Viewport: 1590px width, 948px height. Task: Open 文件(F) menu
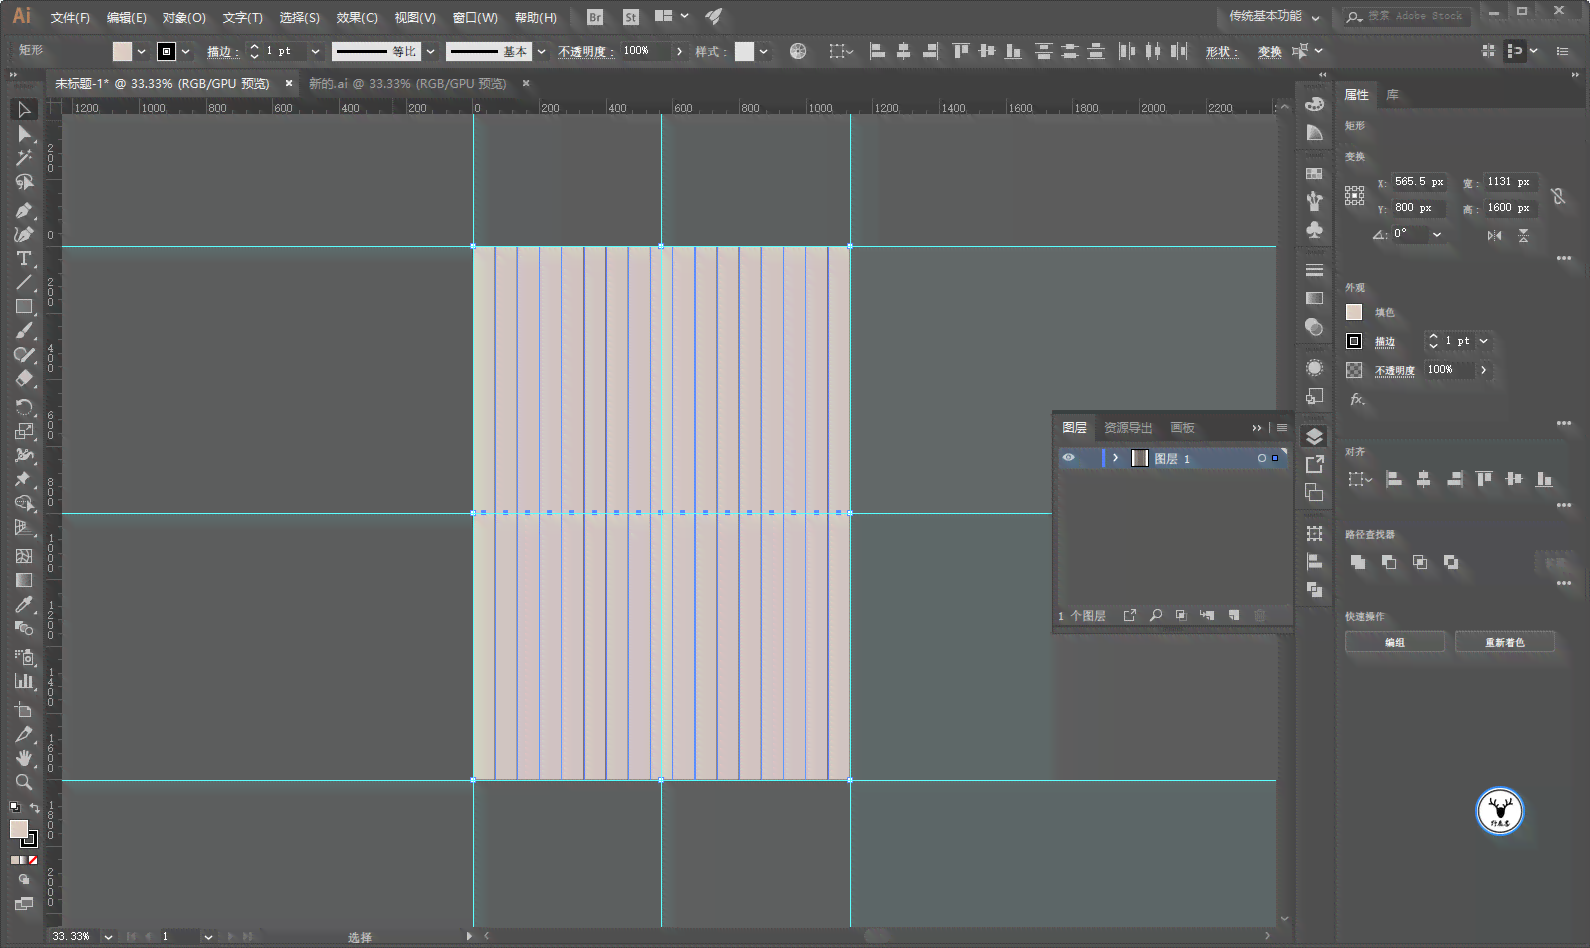pyautogui.click(x=70, y=18)
